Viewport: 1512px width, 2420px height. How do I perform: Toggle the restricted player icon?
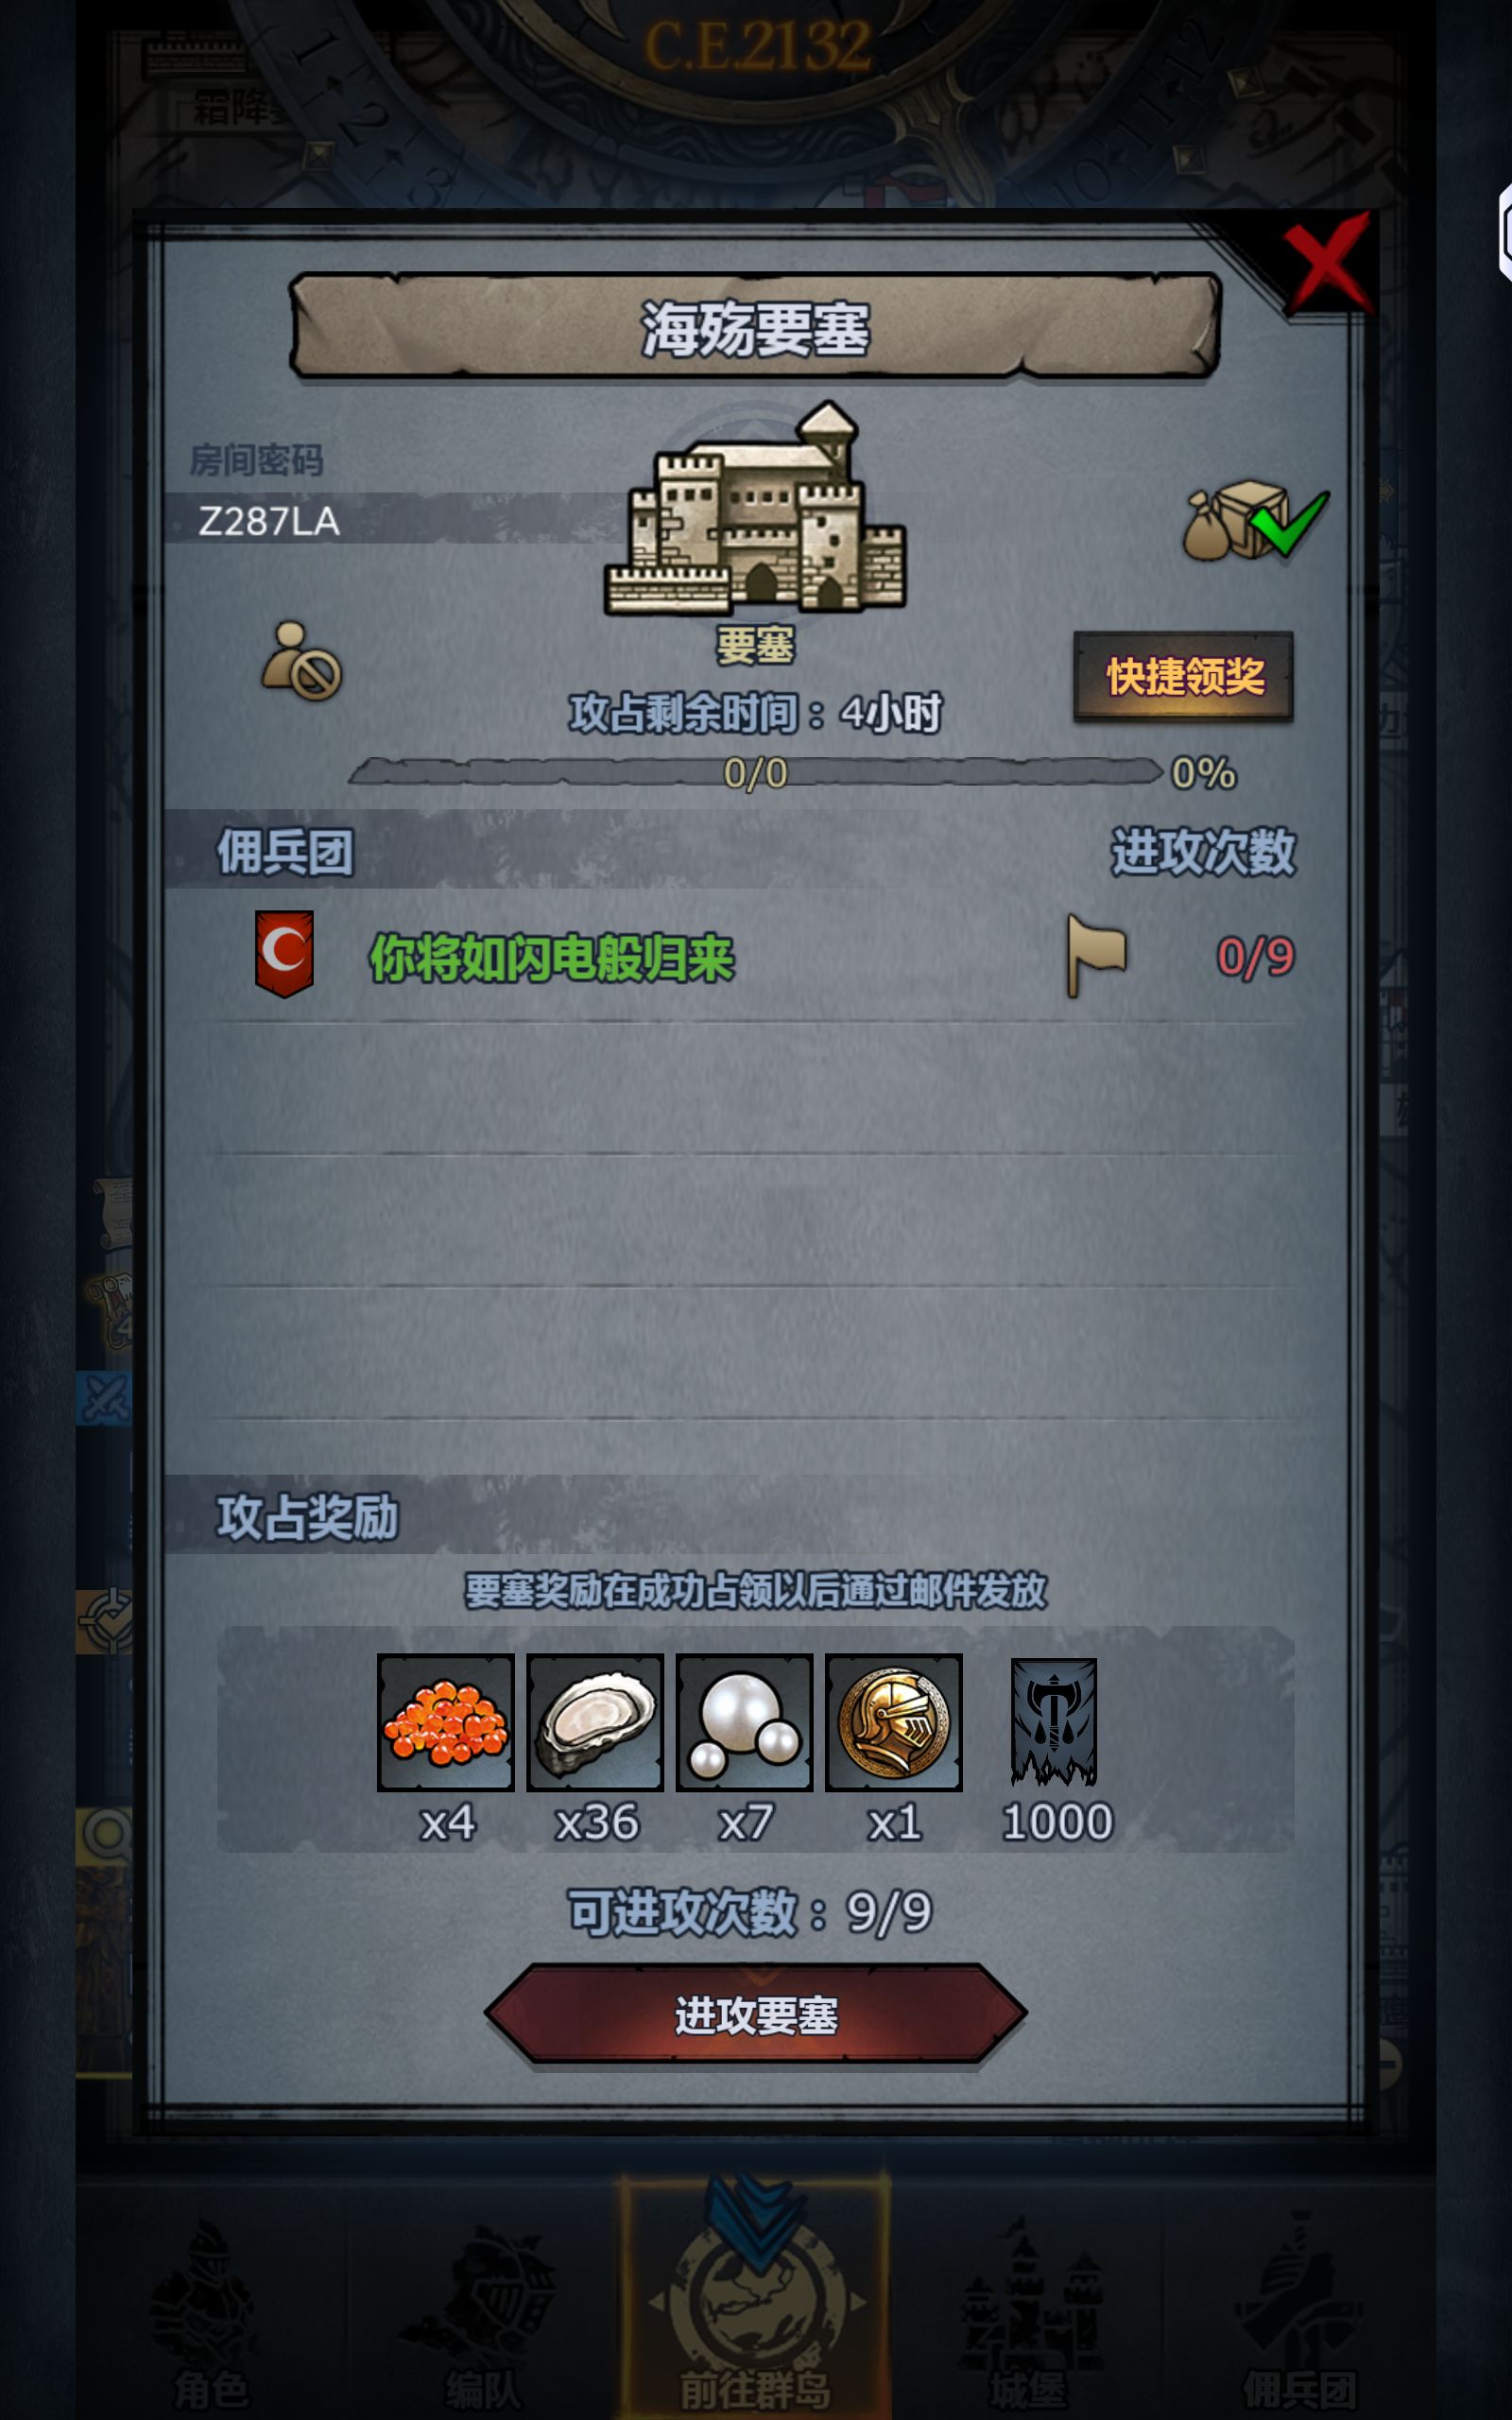point(302,661)
